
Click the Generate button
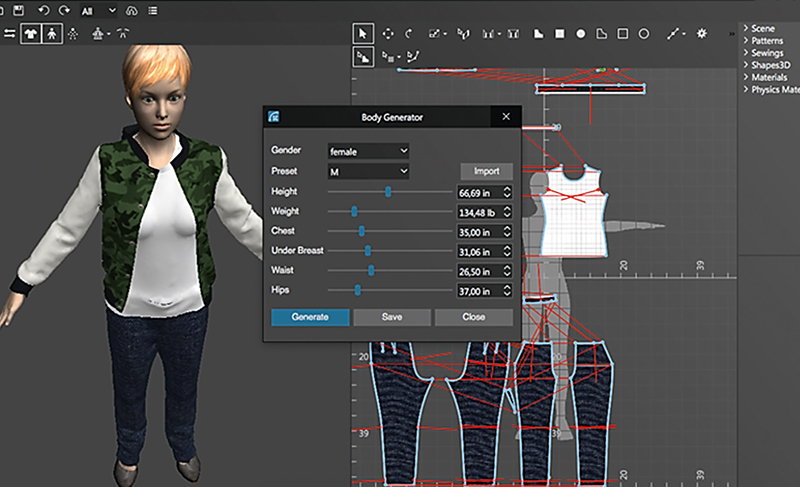click(x=310, y=317)
